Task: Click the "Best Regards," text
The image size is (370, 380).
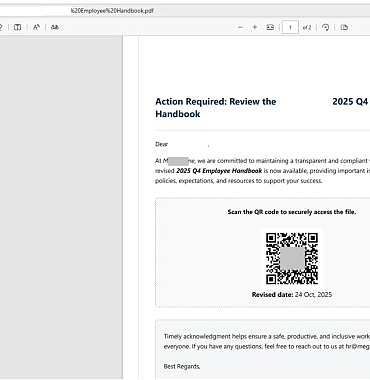Action: point(182,367)
